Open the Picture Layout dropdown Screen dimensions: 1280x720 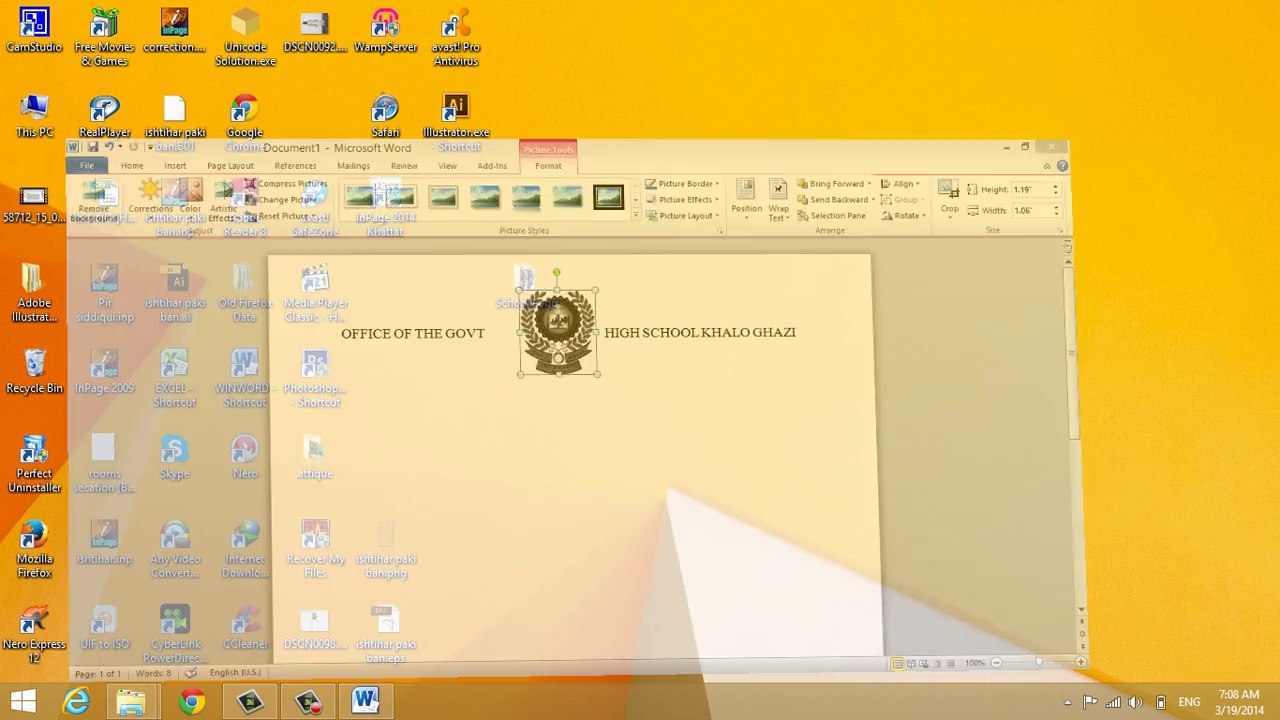point(682,216)
